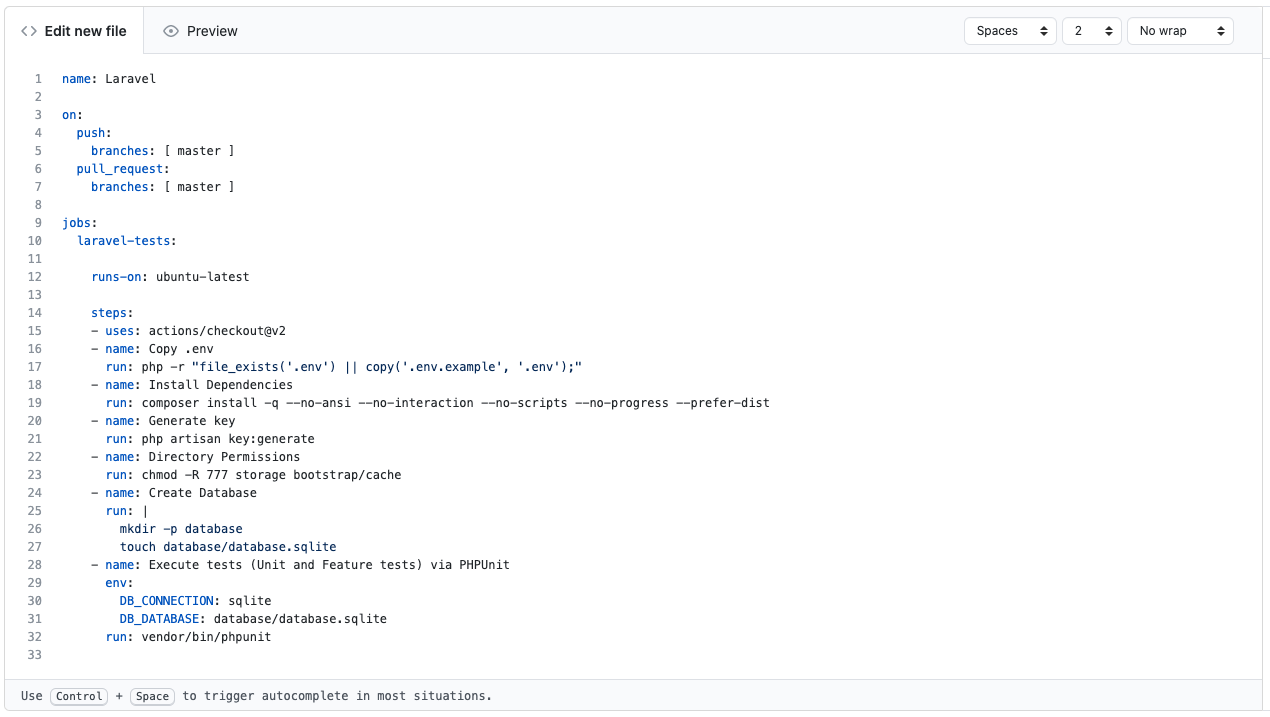Click line number 33 in gutter
Viewport: 1270px width, 717px height.
coord(35,655)
